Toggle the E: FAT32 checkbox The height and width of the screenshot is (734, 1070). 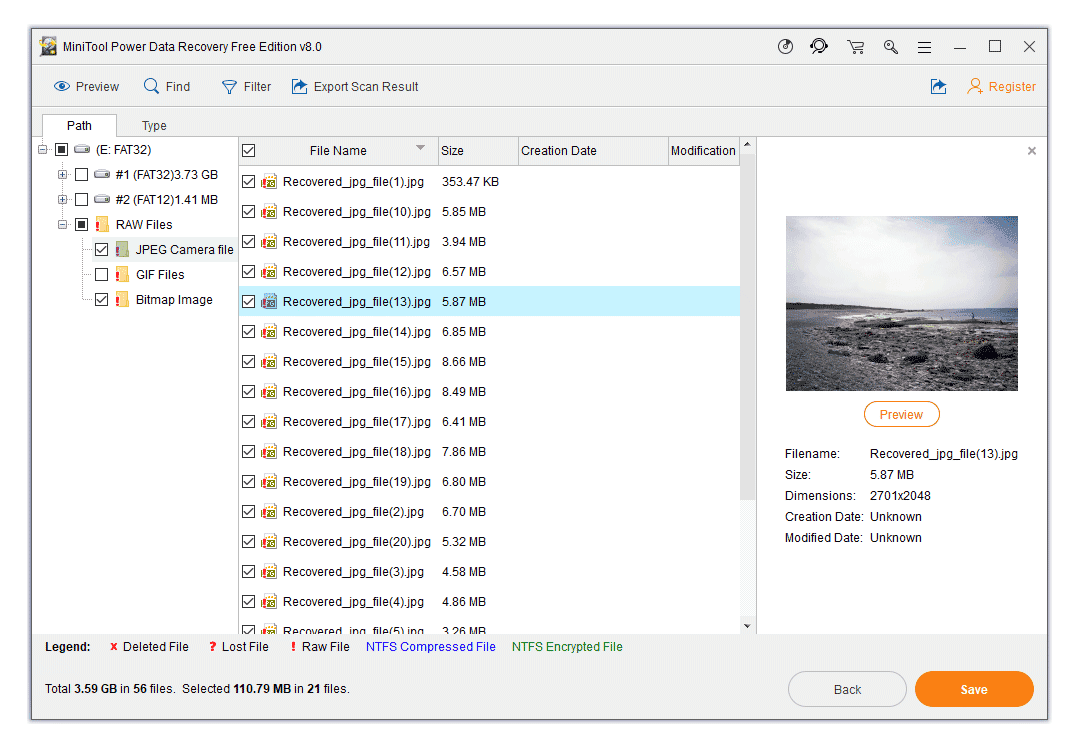click(x=61, y=149)
